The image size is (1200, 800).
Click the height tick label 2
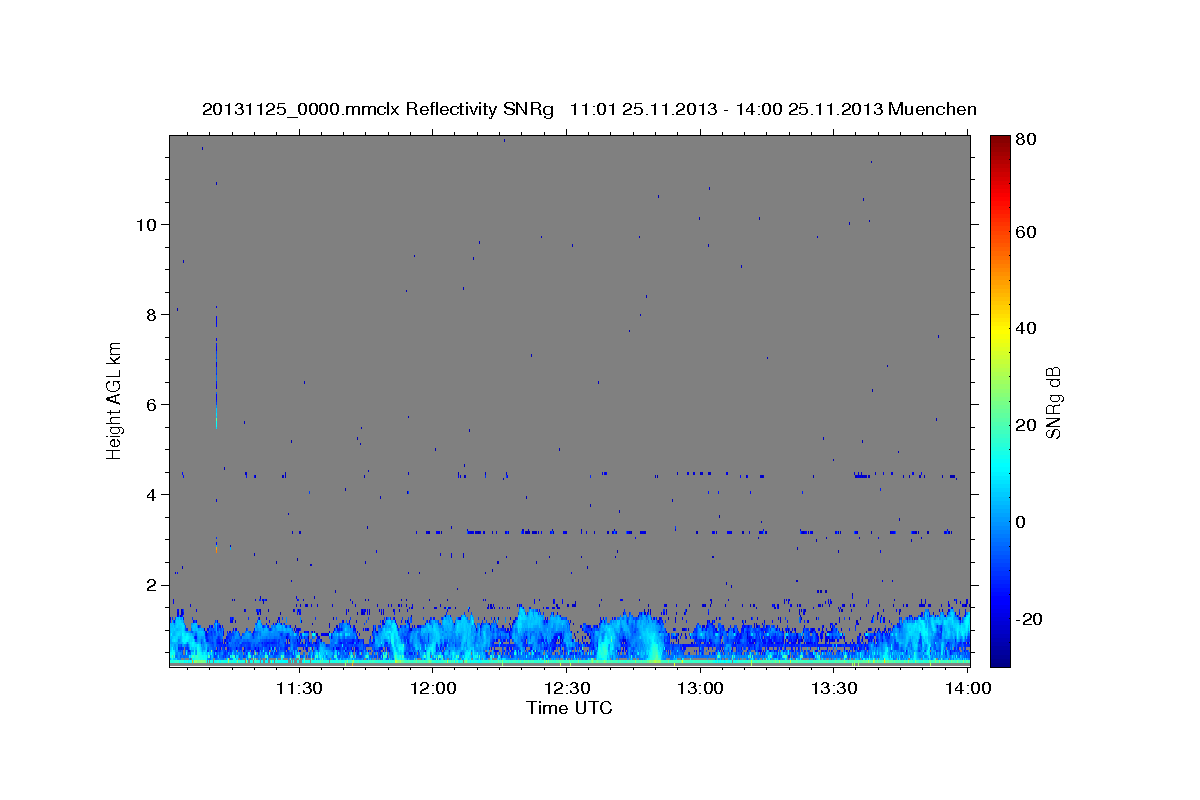point(149,584)
